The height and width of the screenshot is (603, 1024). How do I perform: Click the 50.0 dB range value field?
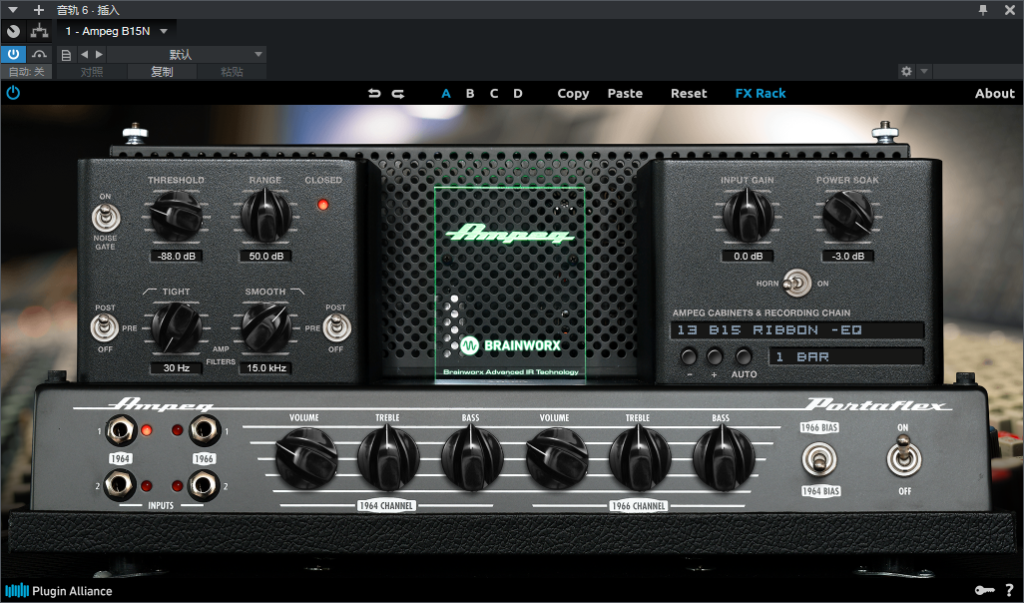(x=266, y=256)
